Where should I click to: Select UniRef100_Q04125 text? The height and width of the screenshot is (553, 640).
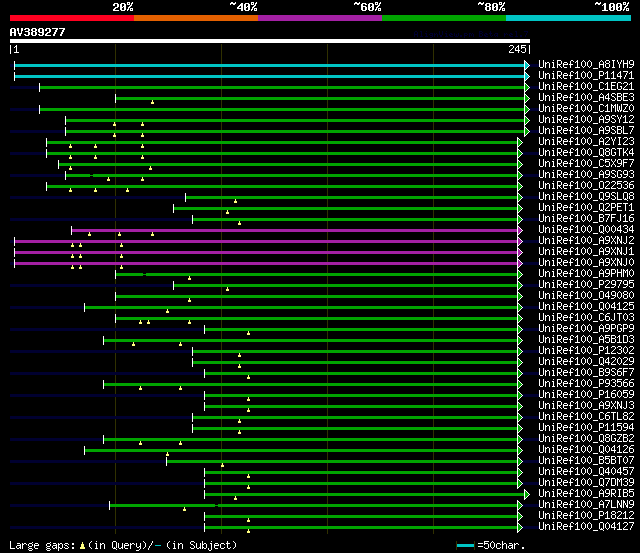(586, 307)
